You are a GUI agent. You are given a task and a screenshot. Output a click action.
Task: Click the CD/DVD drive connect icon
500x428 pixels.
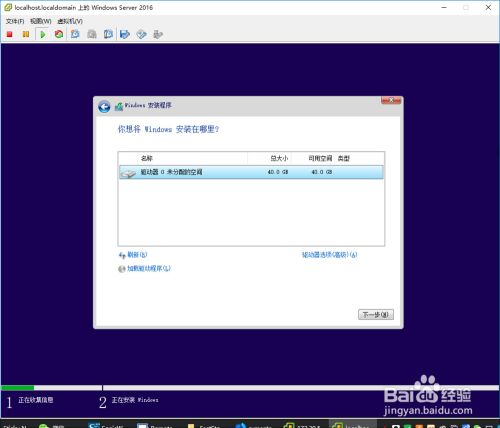(142, 34)
